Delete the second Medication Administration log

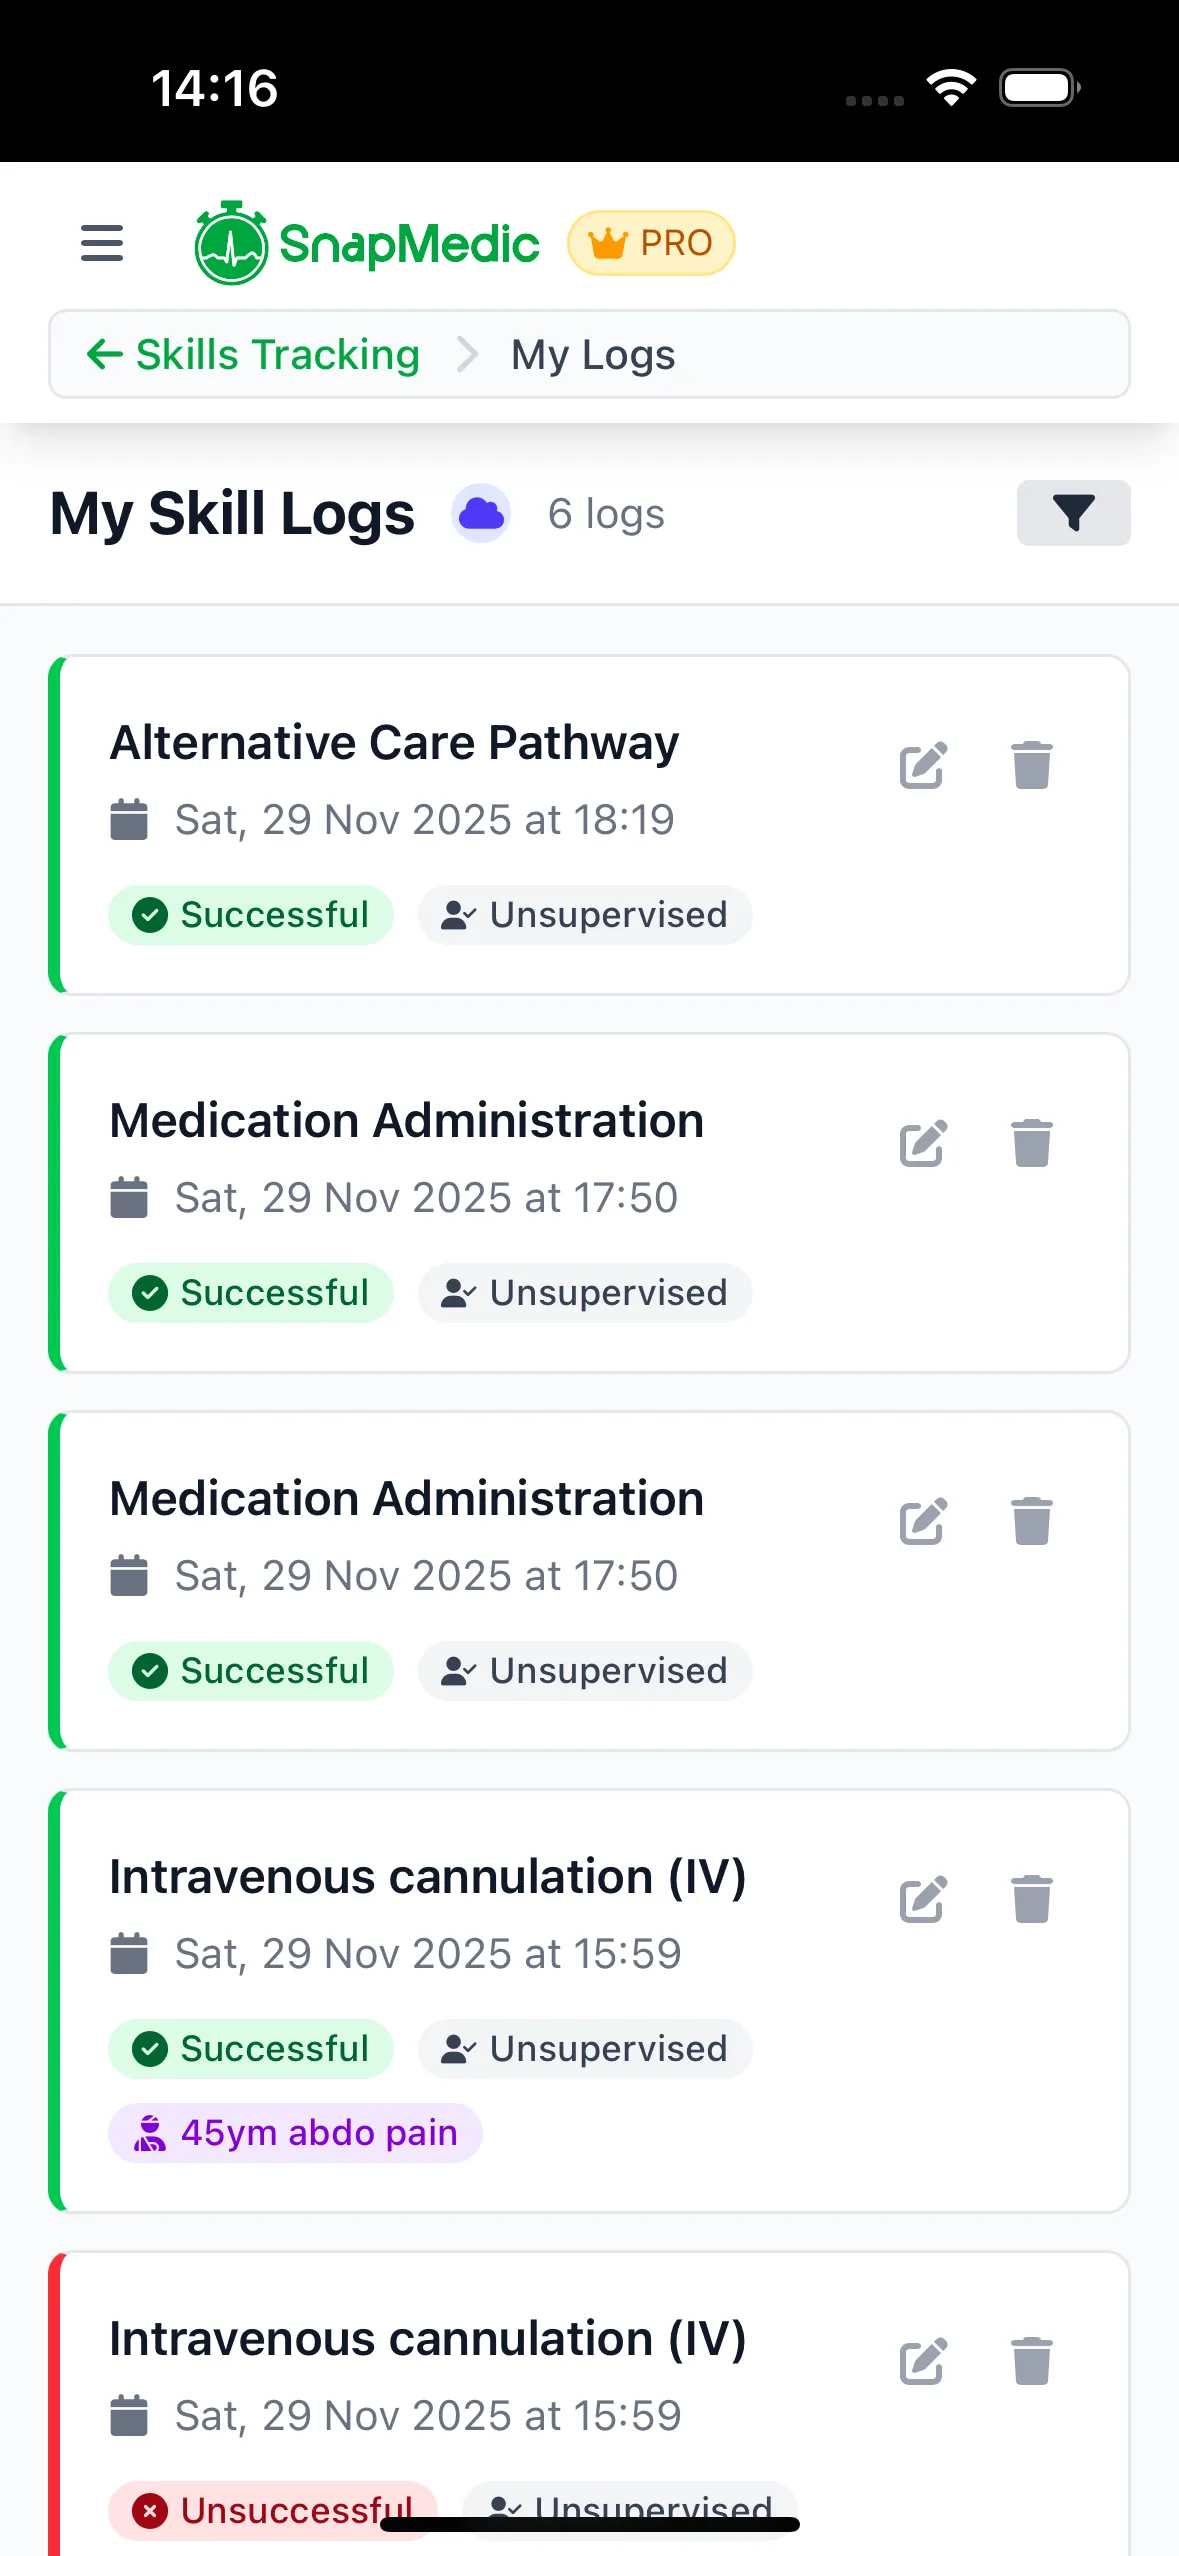(x=1031, y=1522)
